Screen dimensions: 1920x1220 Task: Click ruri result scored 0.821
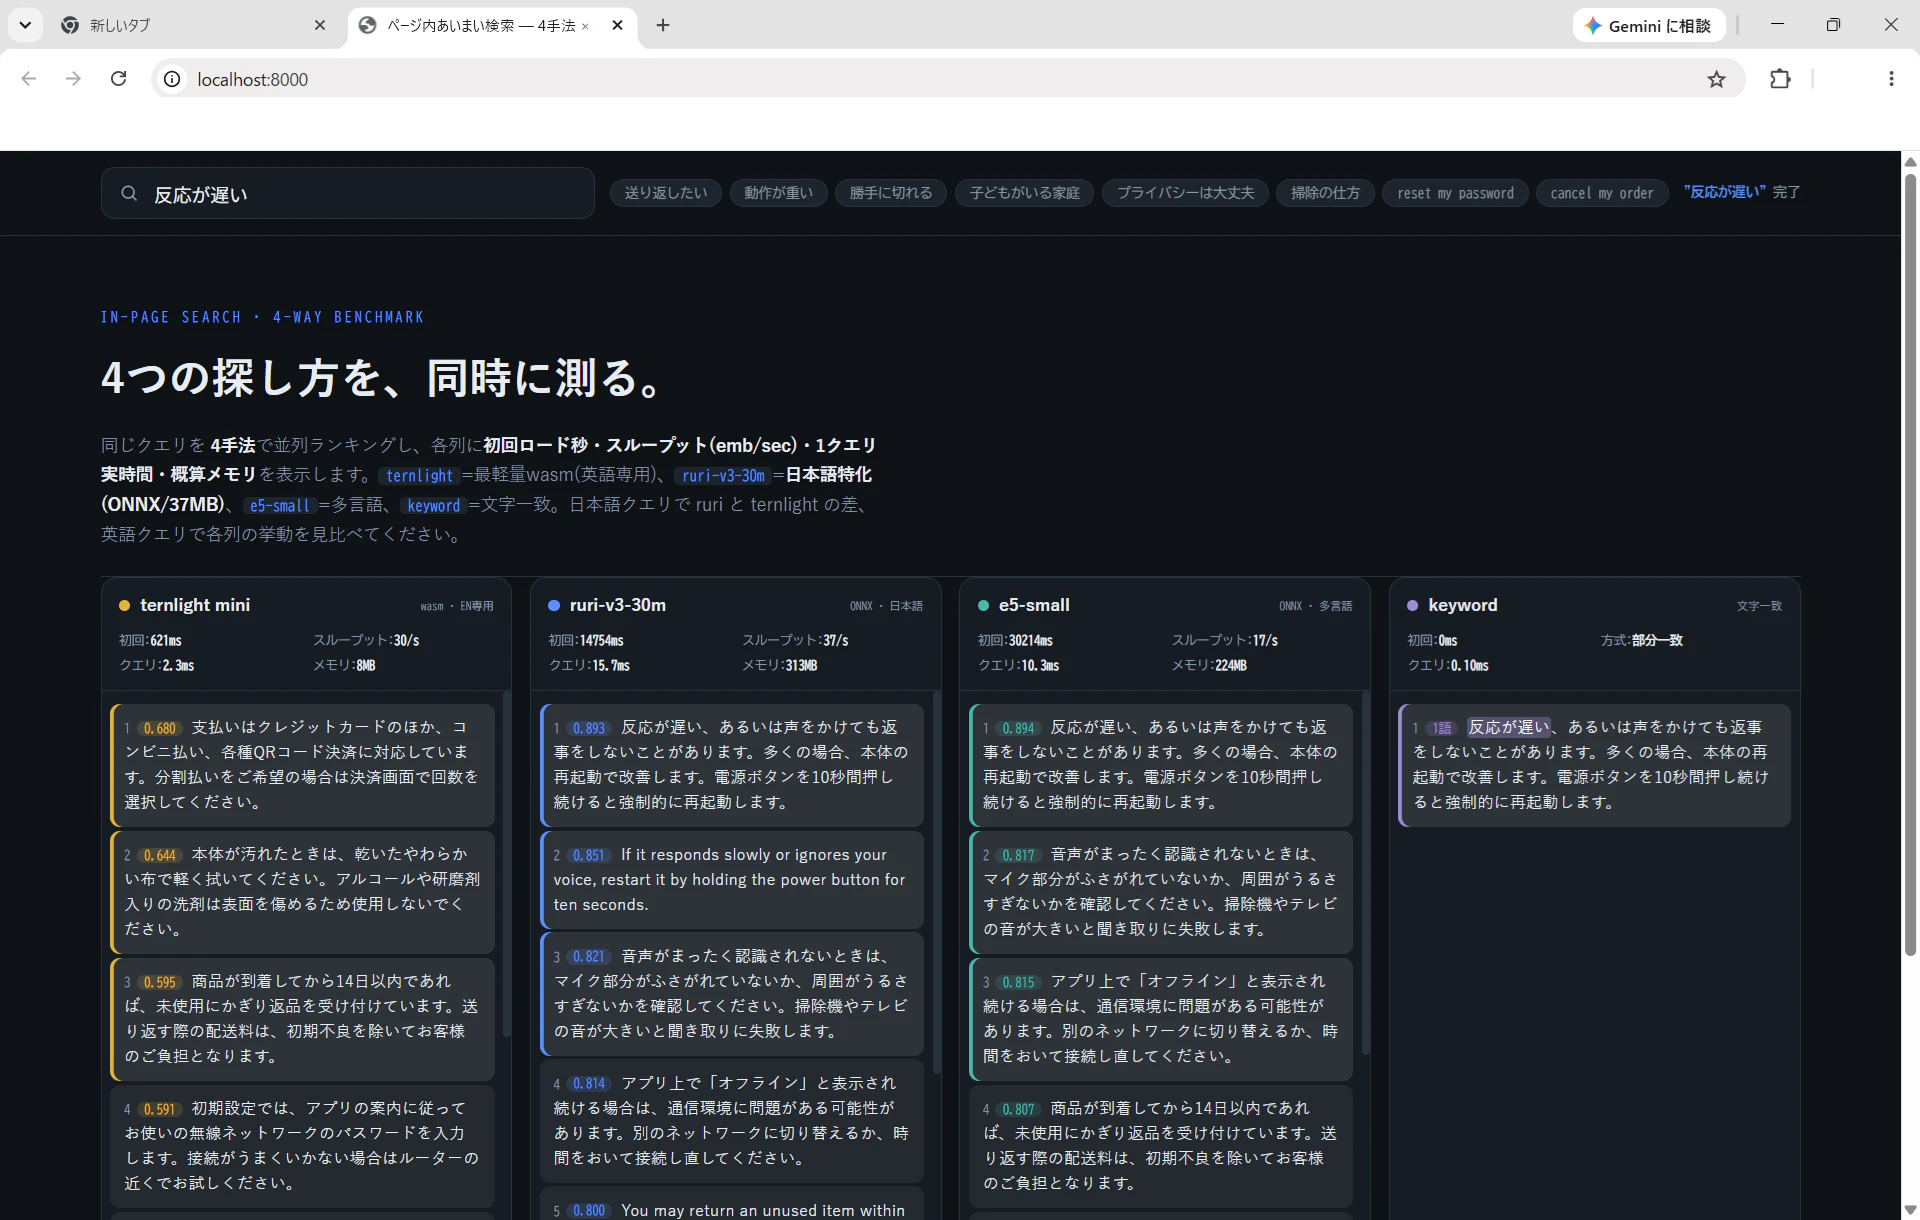[732, 994]
